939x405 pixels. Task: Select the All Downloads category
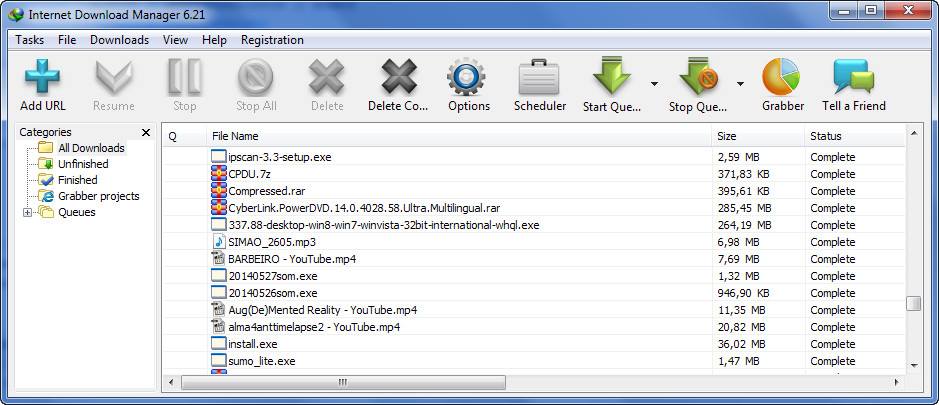tap(91, 148)
